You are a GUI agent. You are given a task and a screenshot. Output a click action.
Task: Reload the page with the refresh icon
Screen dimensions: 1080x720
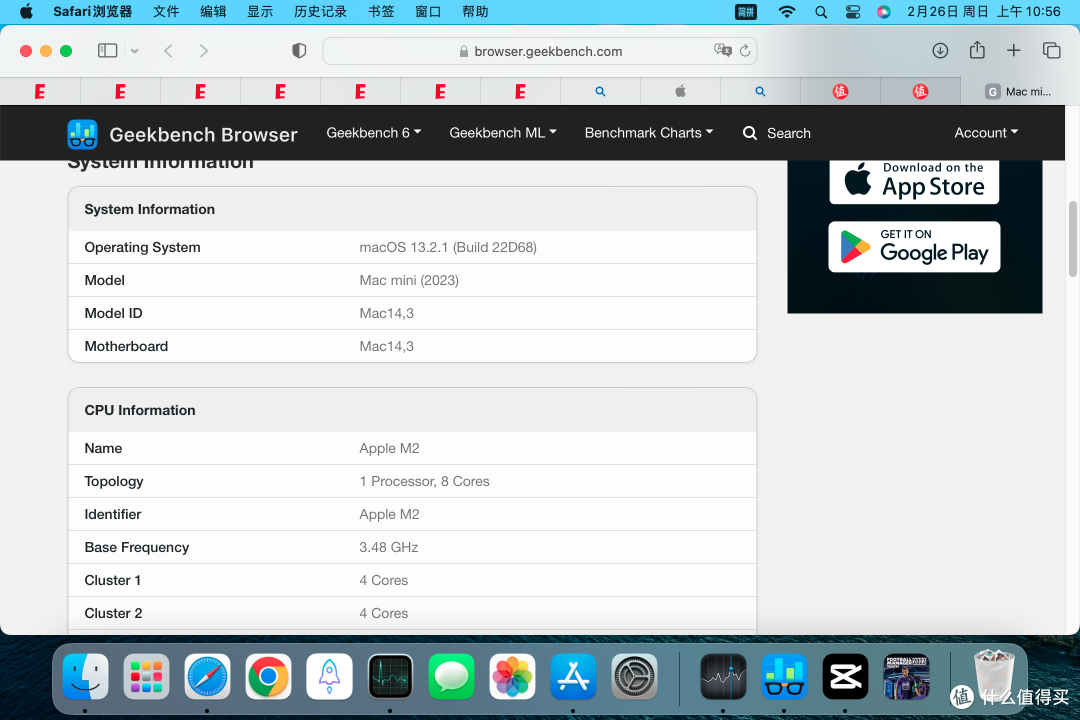(x=745, y=50)
